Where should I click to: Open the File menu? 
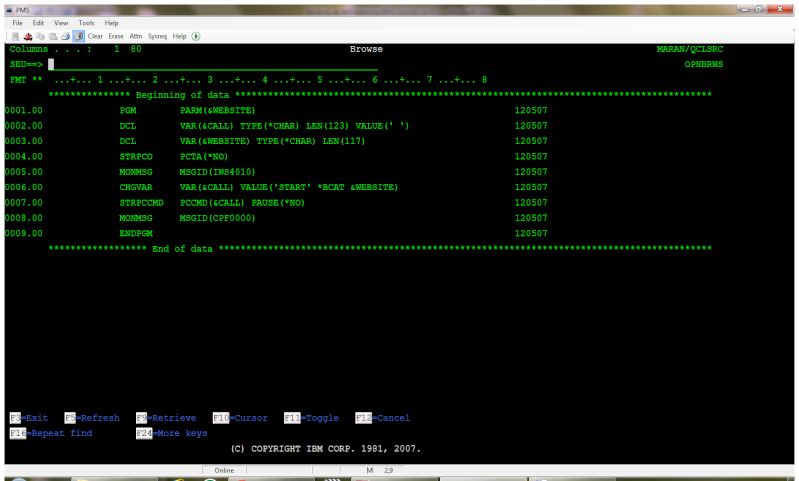17,23
